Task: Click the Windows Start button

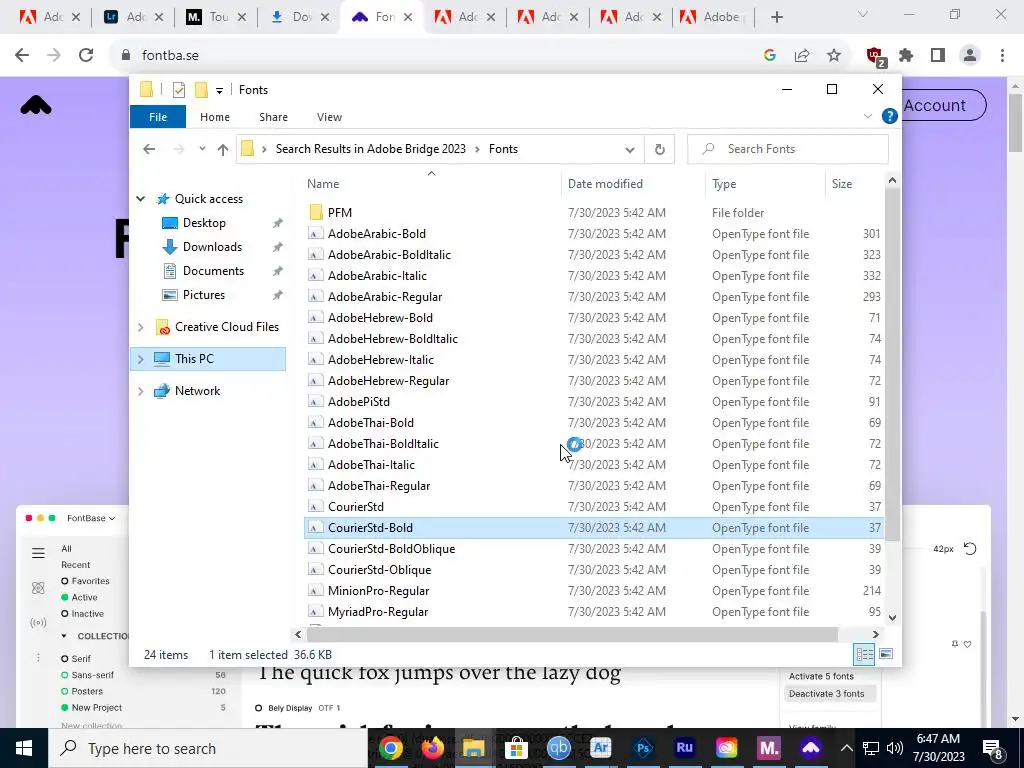Action: (24, 748)
